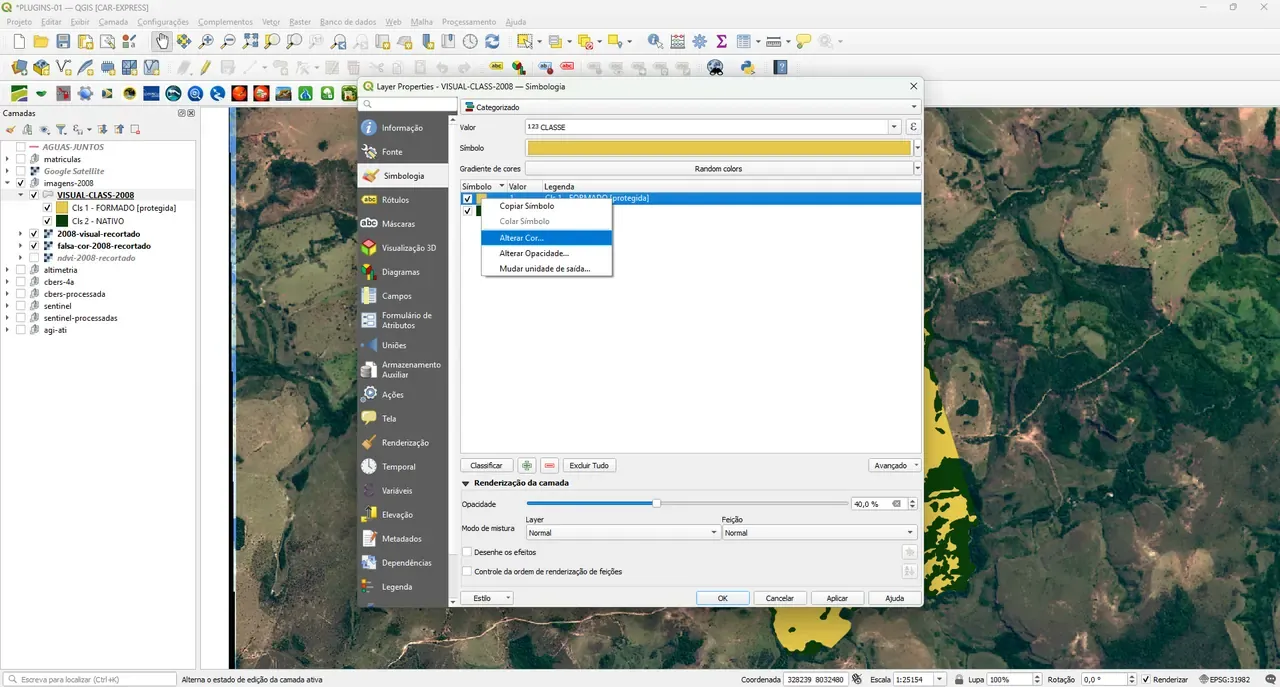The width and height of the screenshot is (1280, 687).
Task: Open the Layer blend mode dropdown
Action: click(x=623, y=533)
